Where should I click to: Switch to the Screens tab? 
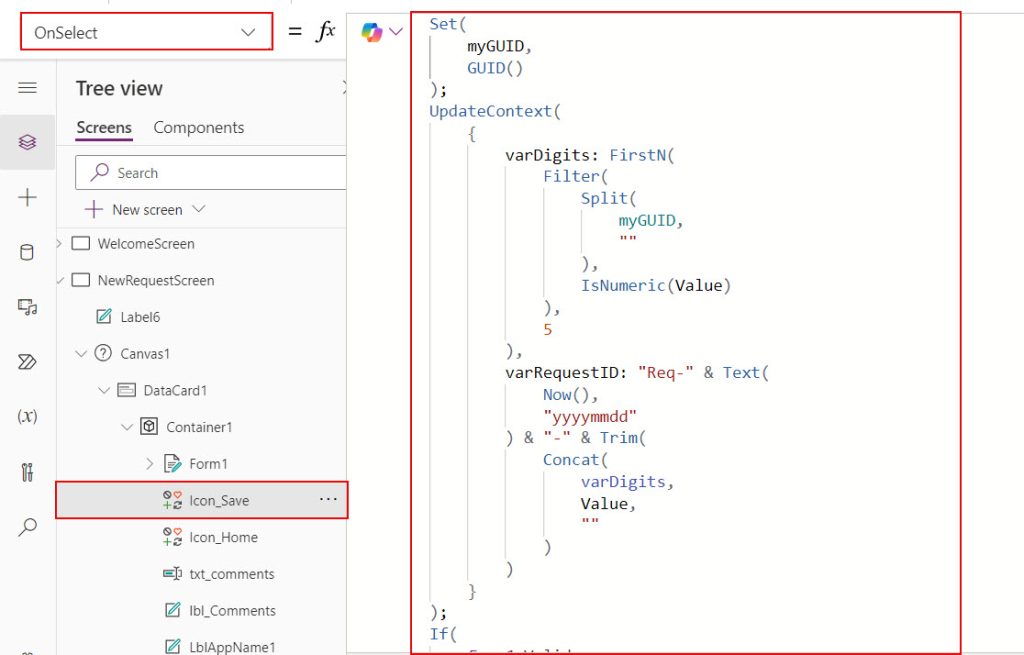point(104,127)
